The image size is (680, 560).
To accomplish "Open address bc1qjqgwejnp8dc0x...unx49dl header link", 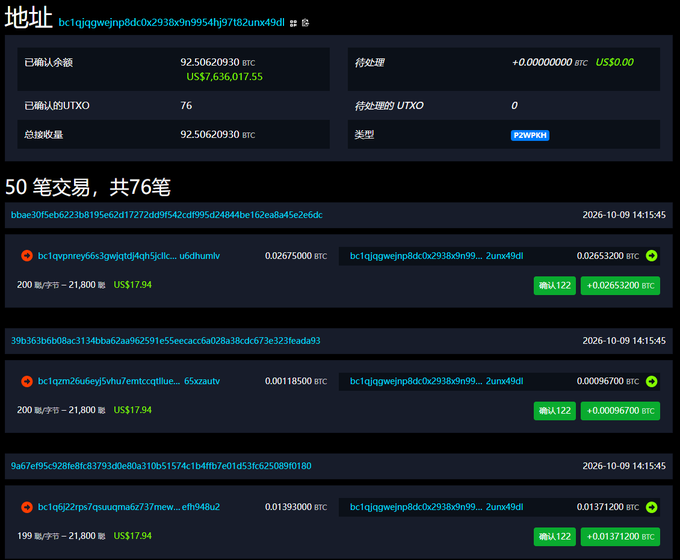I will pos(172,23).
